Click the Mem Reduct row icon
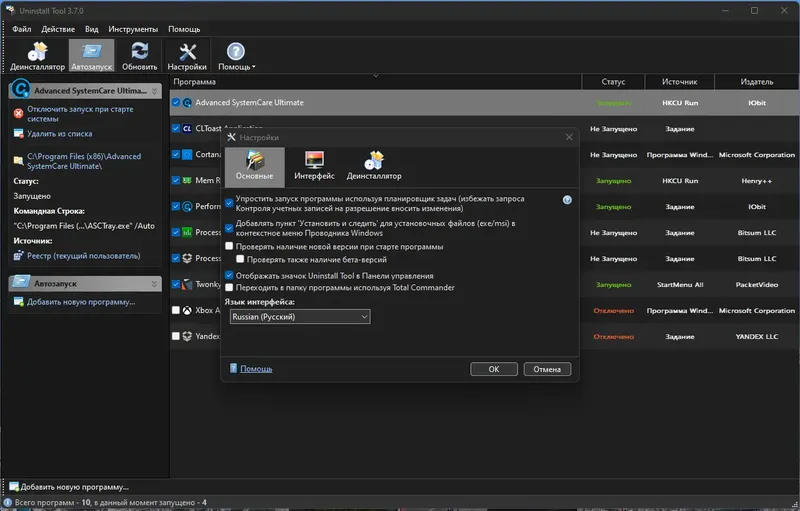This screenshot has width=800, height=511. [187, 181]
